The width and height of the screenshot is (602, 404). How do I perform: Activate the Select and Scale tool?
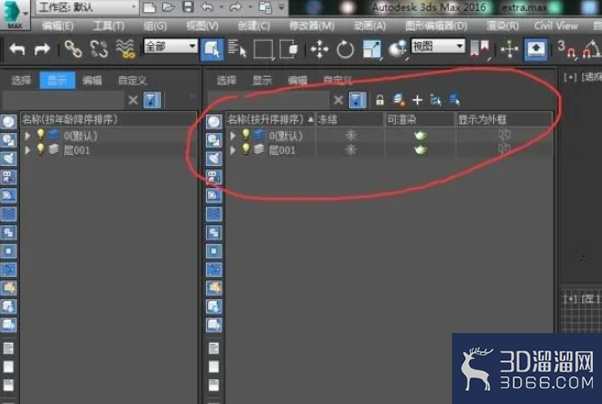coord(372,49)
